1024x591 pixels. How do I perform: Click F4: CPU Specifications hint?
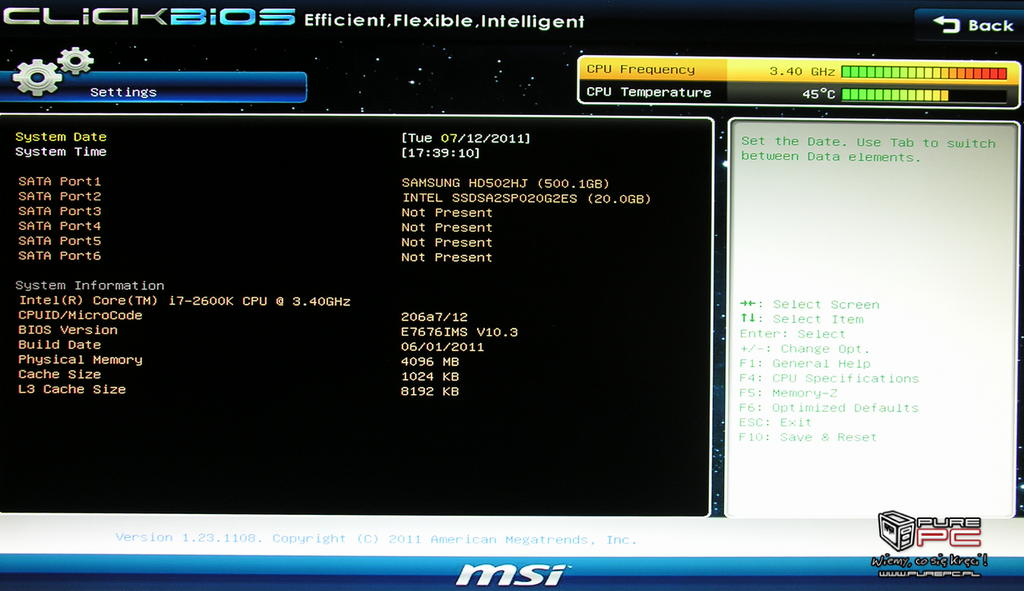pos(829,379)
